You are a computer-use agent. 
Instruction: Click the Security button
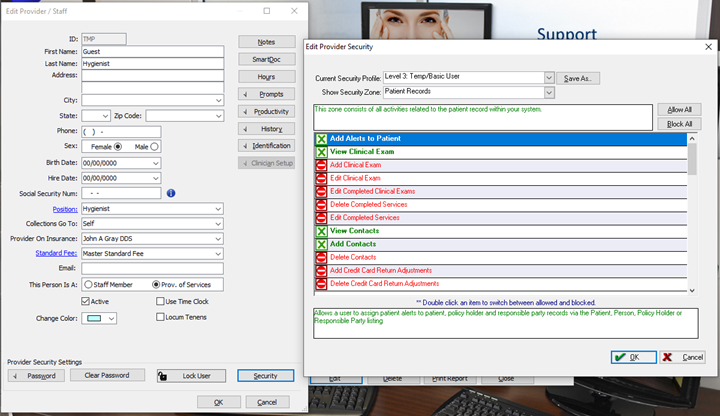[x=265, y=376]
